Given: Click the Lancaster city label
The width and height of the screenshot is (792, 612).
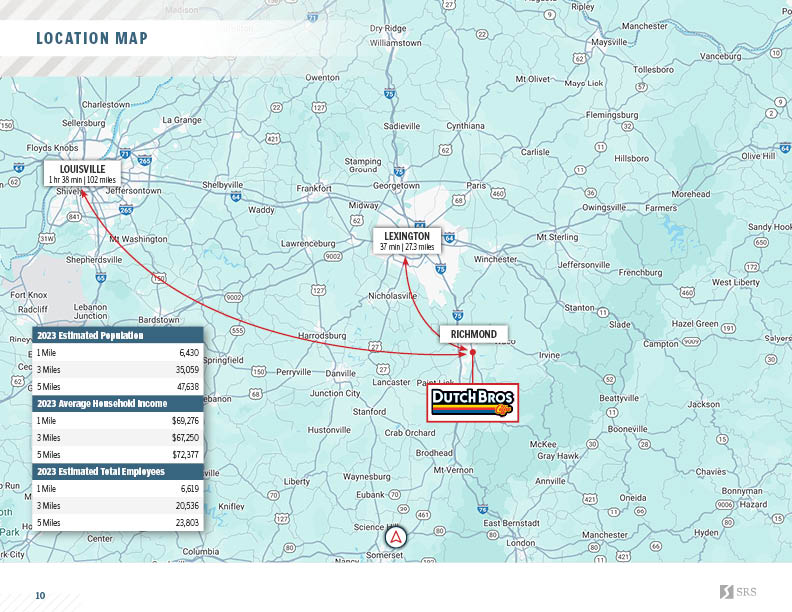Looking at the screenshot, I should tap(391, 382).
